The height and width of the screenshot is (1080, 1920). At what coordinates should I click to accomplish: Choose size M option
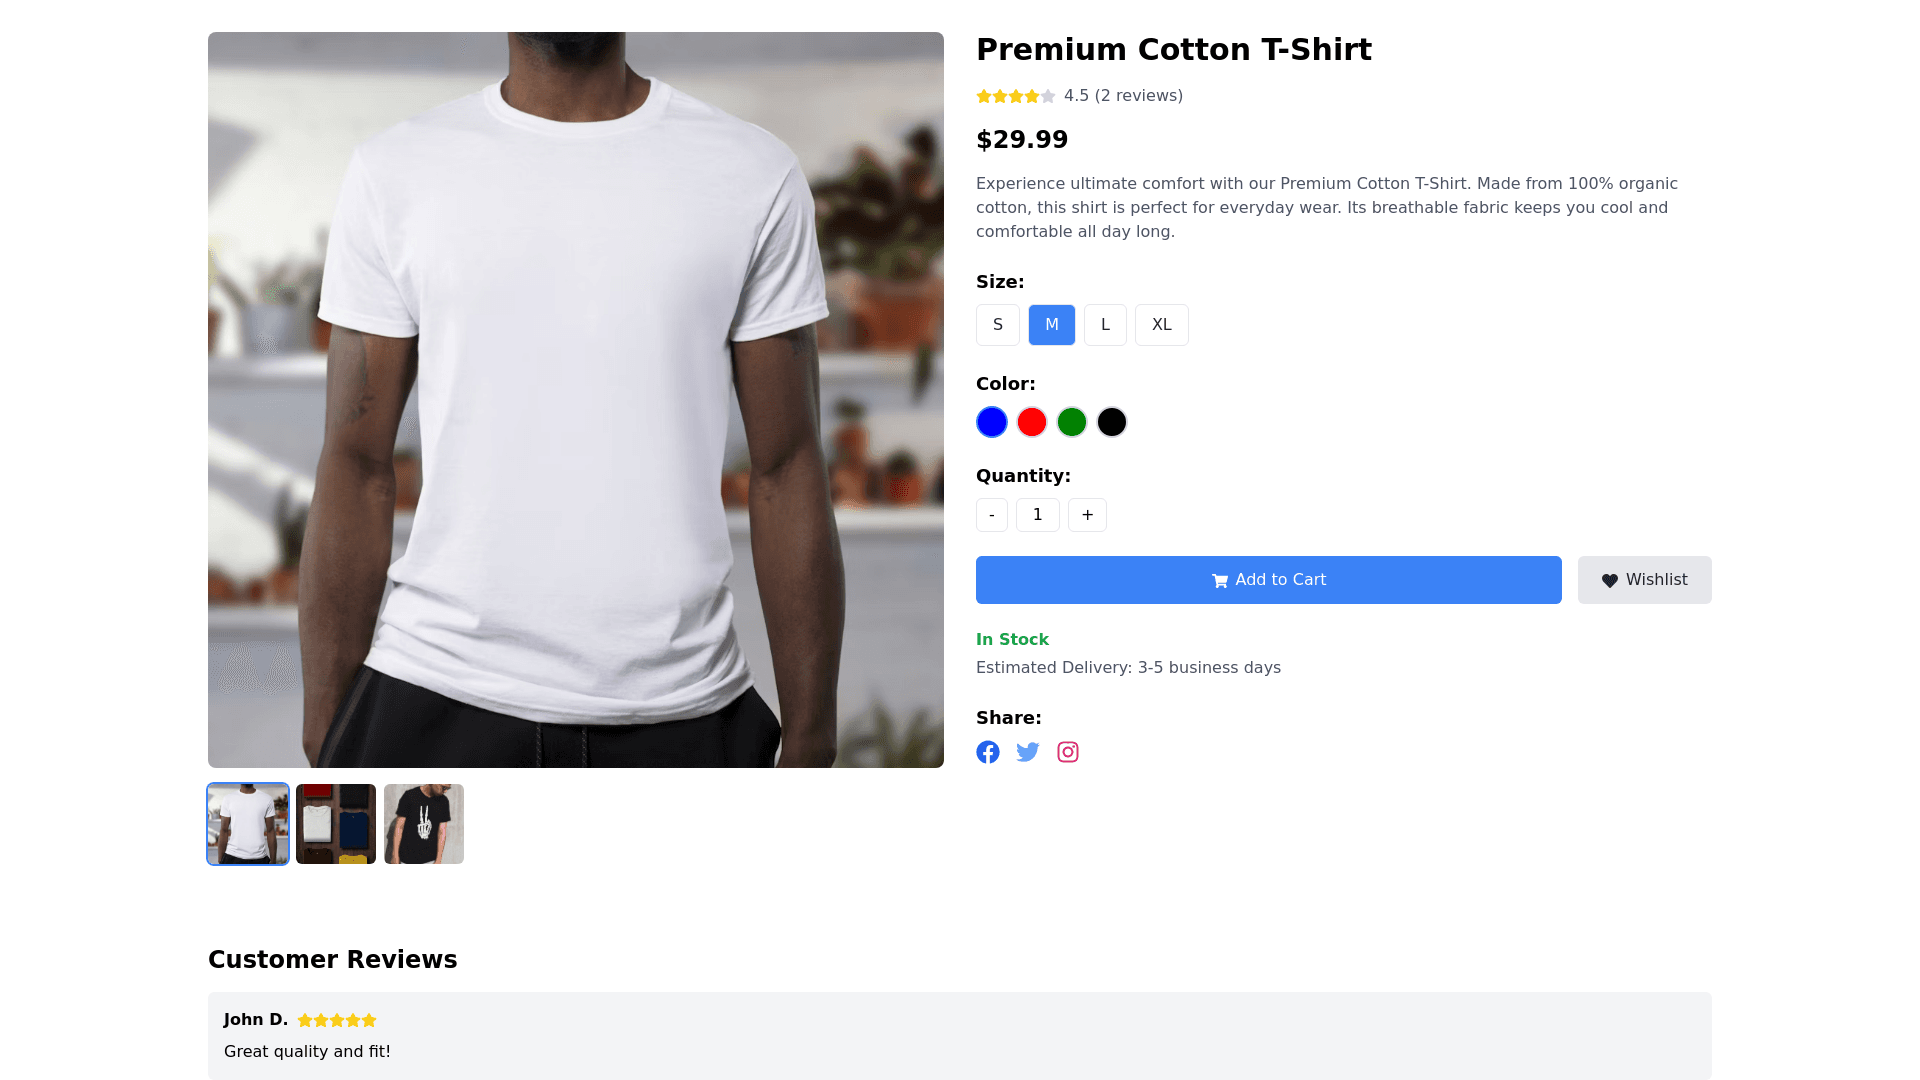point(1052,325)
